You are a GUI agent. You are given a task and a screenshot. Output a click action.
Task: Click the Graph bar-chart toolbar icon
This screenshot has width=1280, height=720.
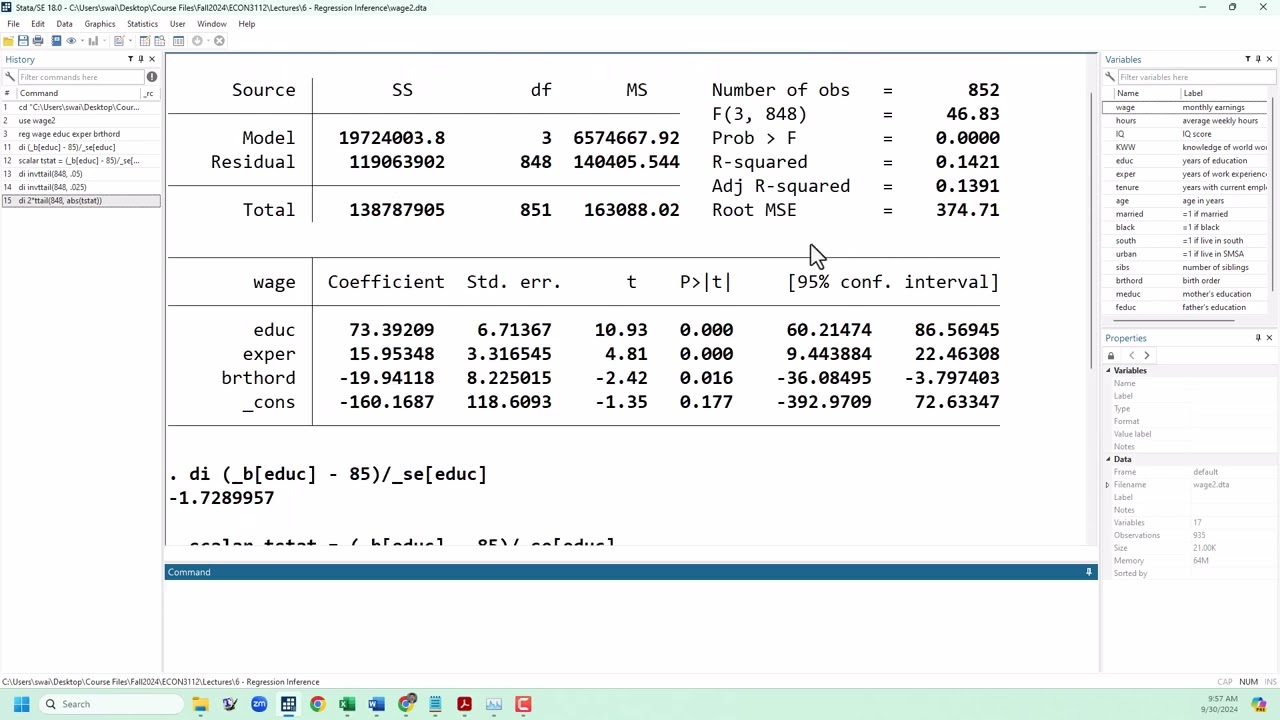click(93, 41)
